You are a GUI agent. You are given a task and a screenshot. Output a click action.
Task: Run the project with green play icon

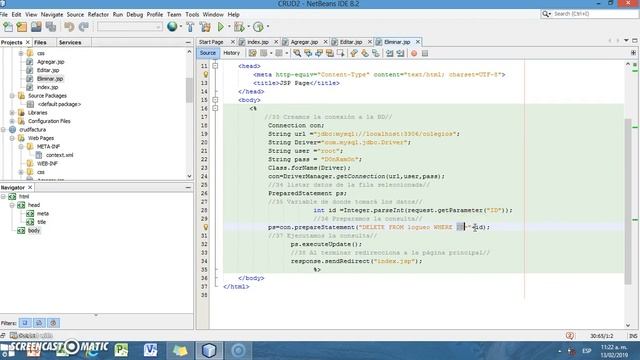(x=221, y=27)
